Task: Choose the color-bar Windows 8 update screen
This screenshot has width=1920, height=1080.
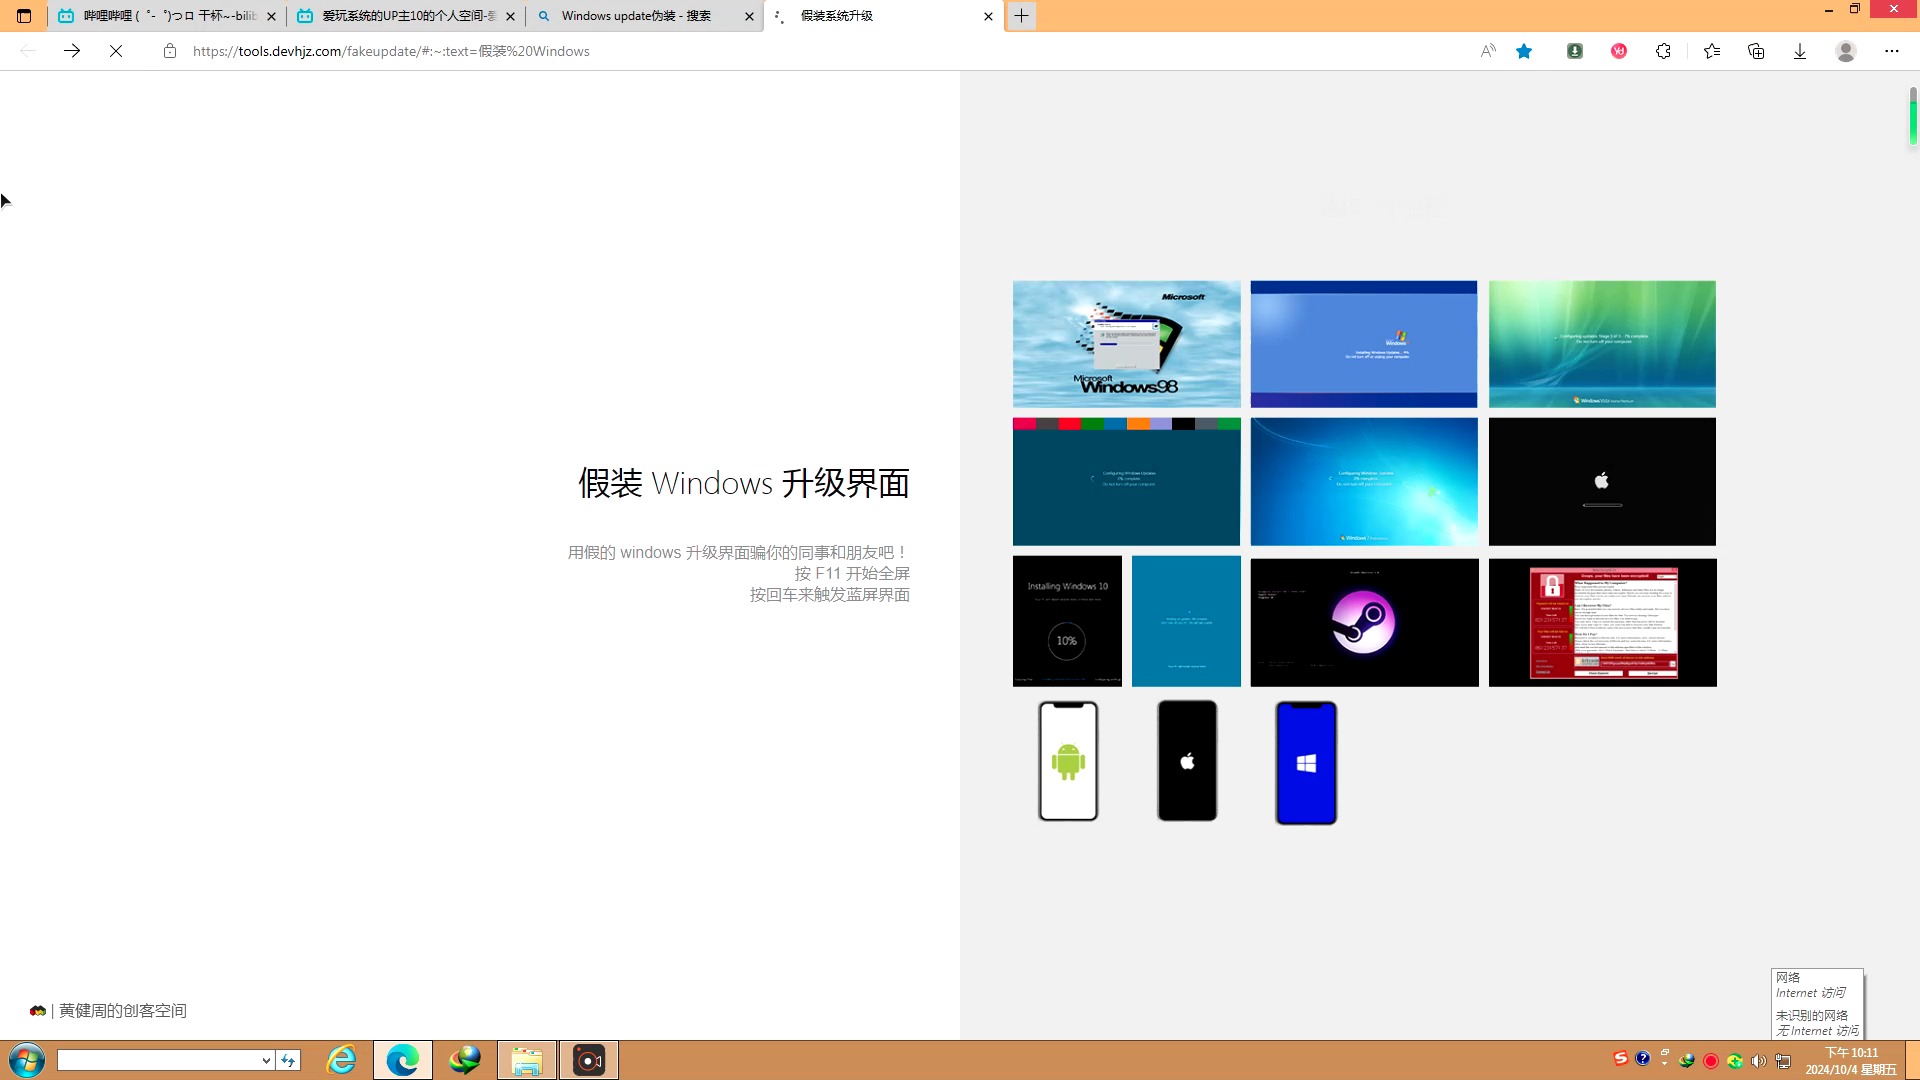Action: 1126,482
